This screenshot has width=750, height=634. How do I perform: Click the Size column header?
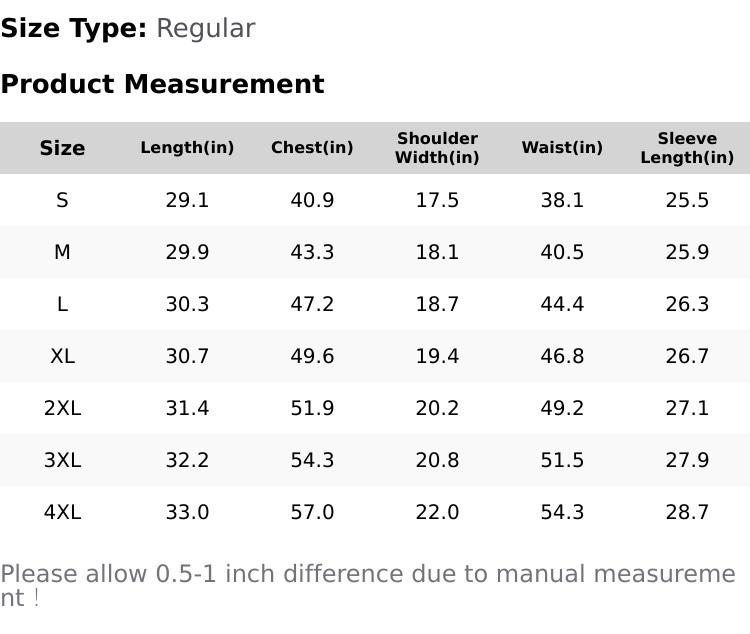click(x=62, y=148)
